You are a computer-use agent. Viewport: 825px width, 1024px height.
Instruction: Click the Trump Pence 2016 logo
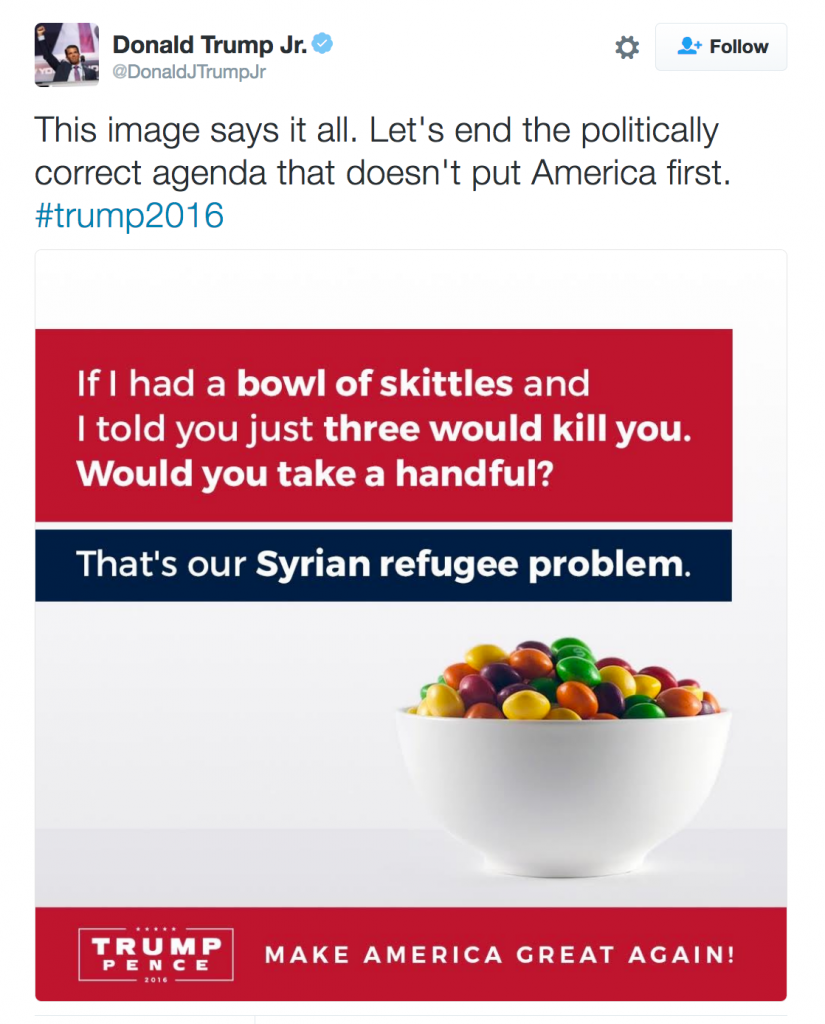tap(156, 954)
